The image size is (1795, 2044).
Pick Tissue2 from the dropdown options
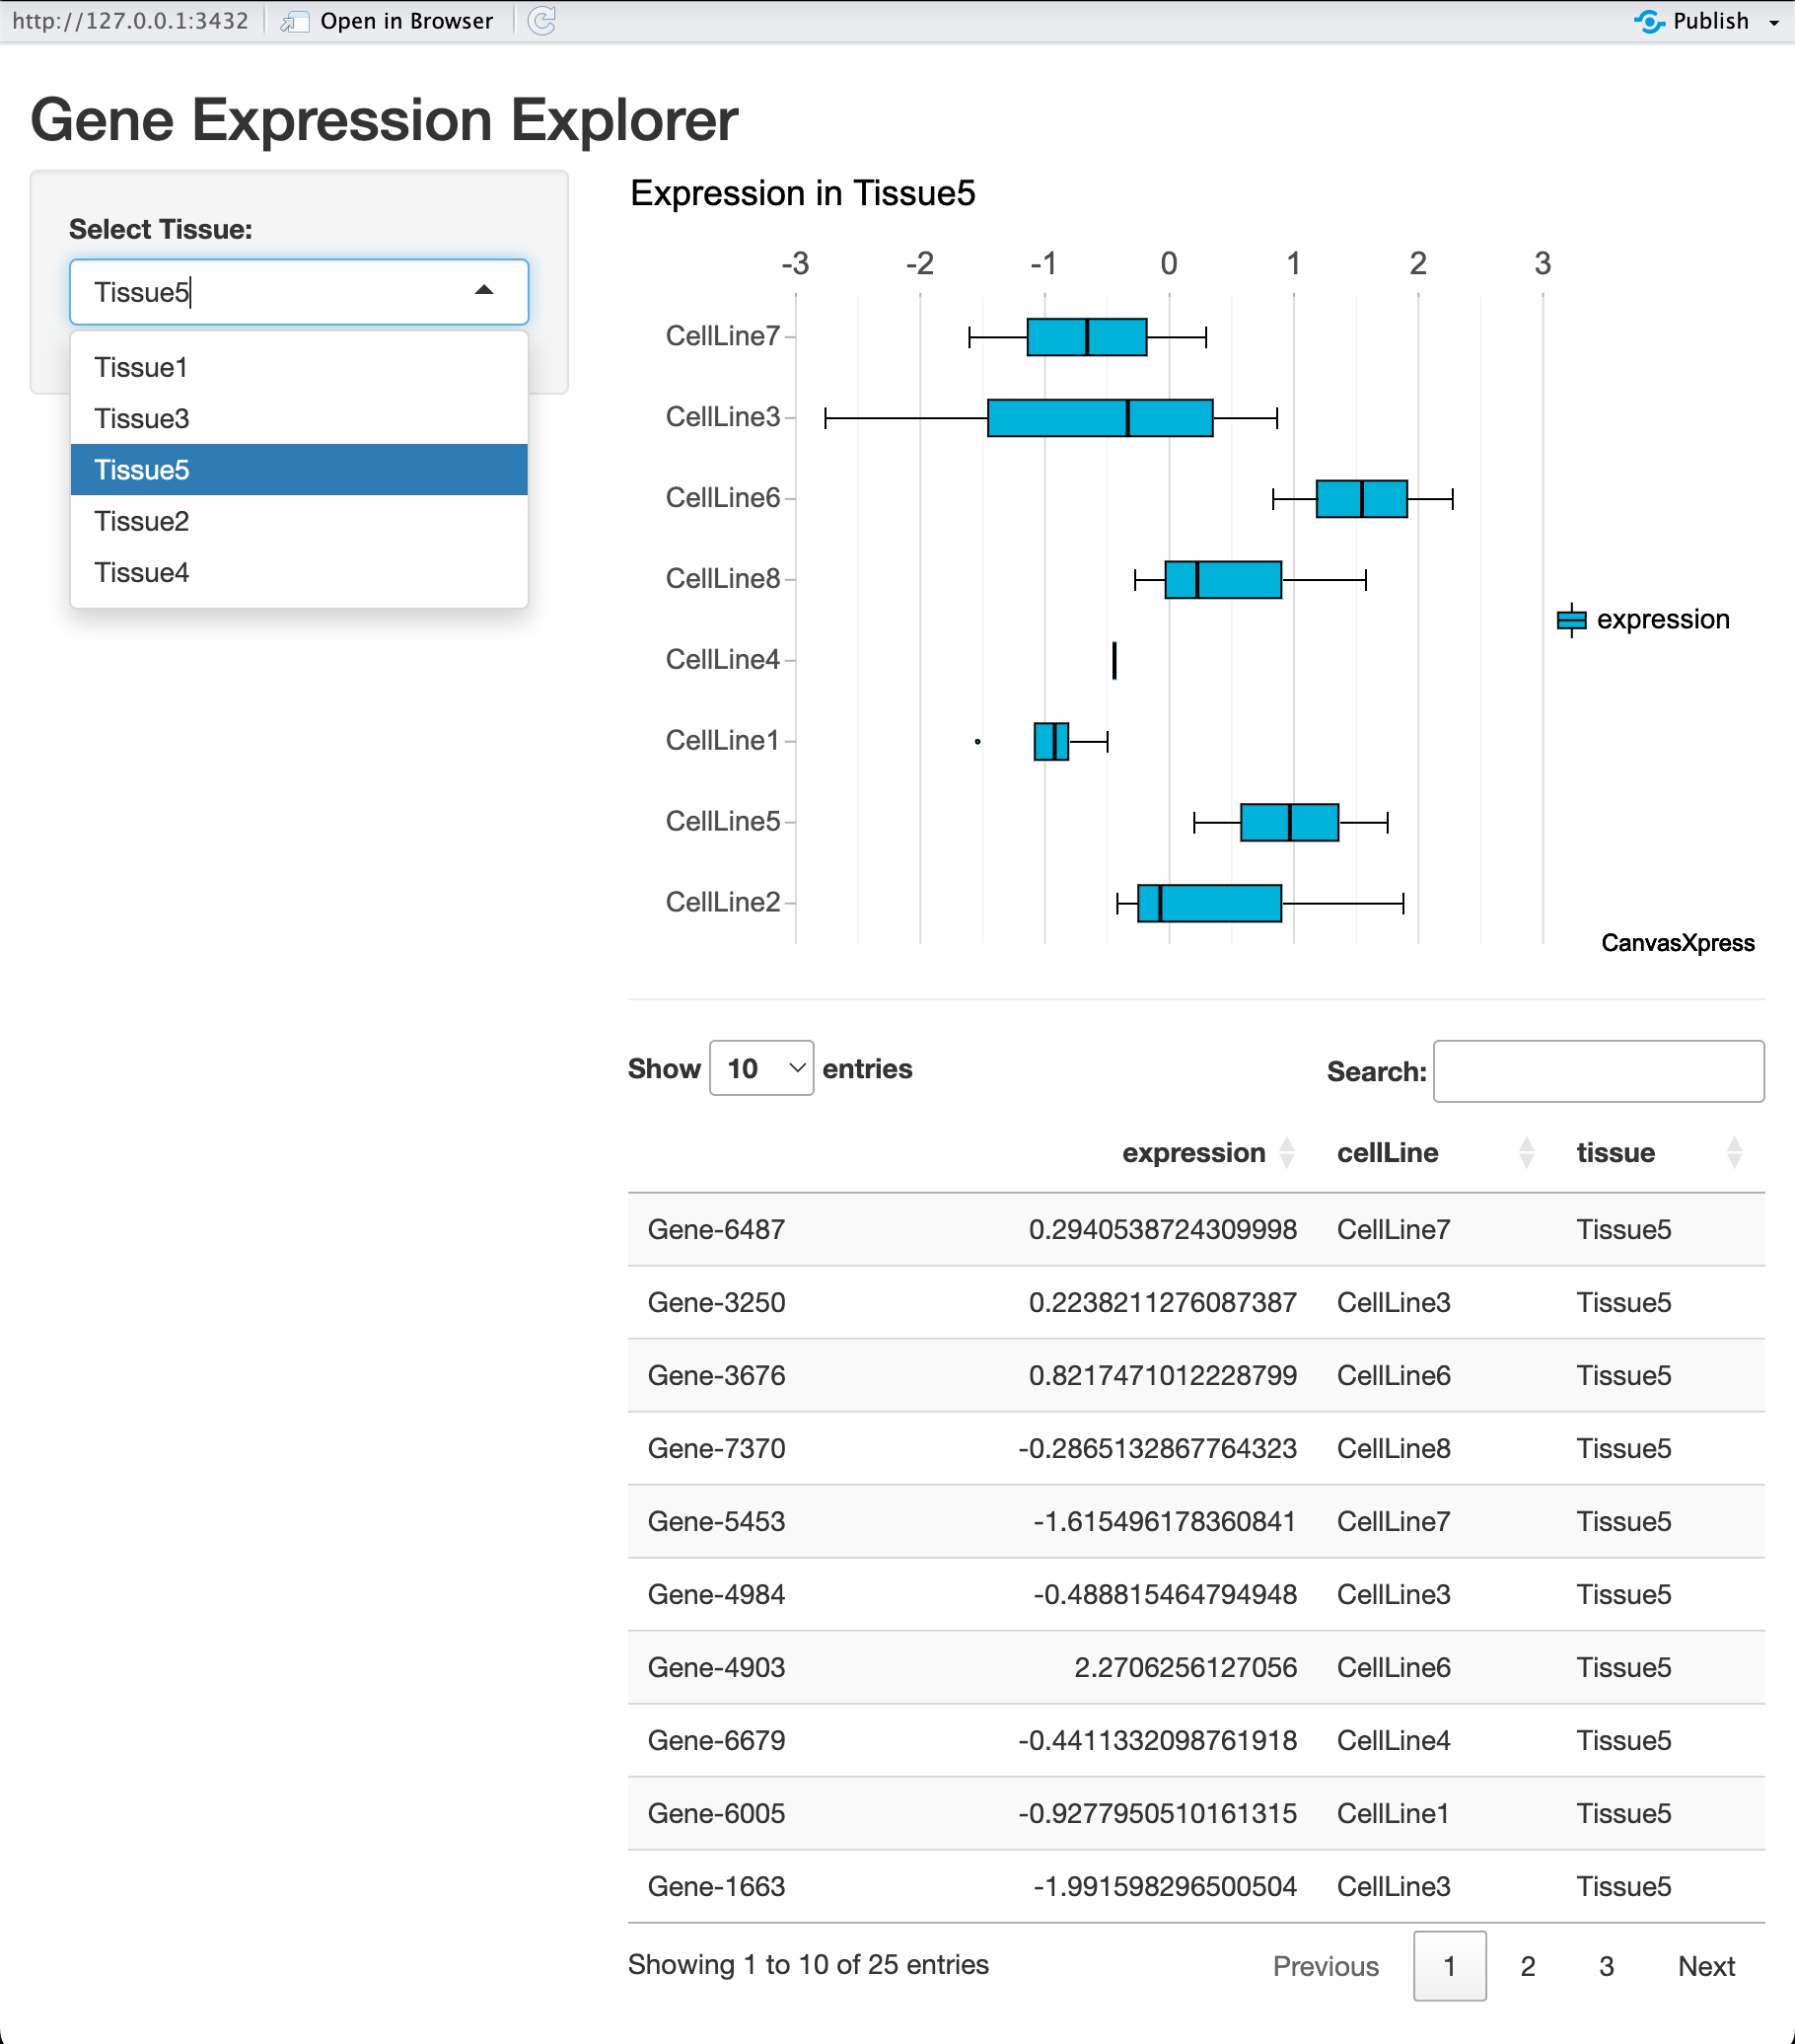tap(141, 521)
